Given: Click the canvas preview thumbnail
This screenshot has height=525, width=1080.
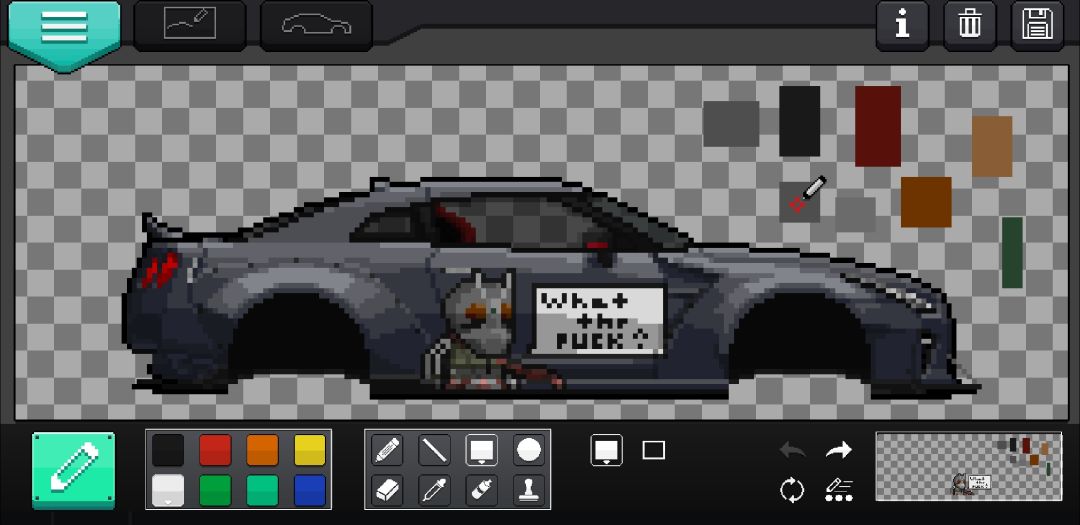Looking at the screenshot, I should click(x=968, y=466).
